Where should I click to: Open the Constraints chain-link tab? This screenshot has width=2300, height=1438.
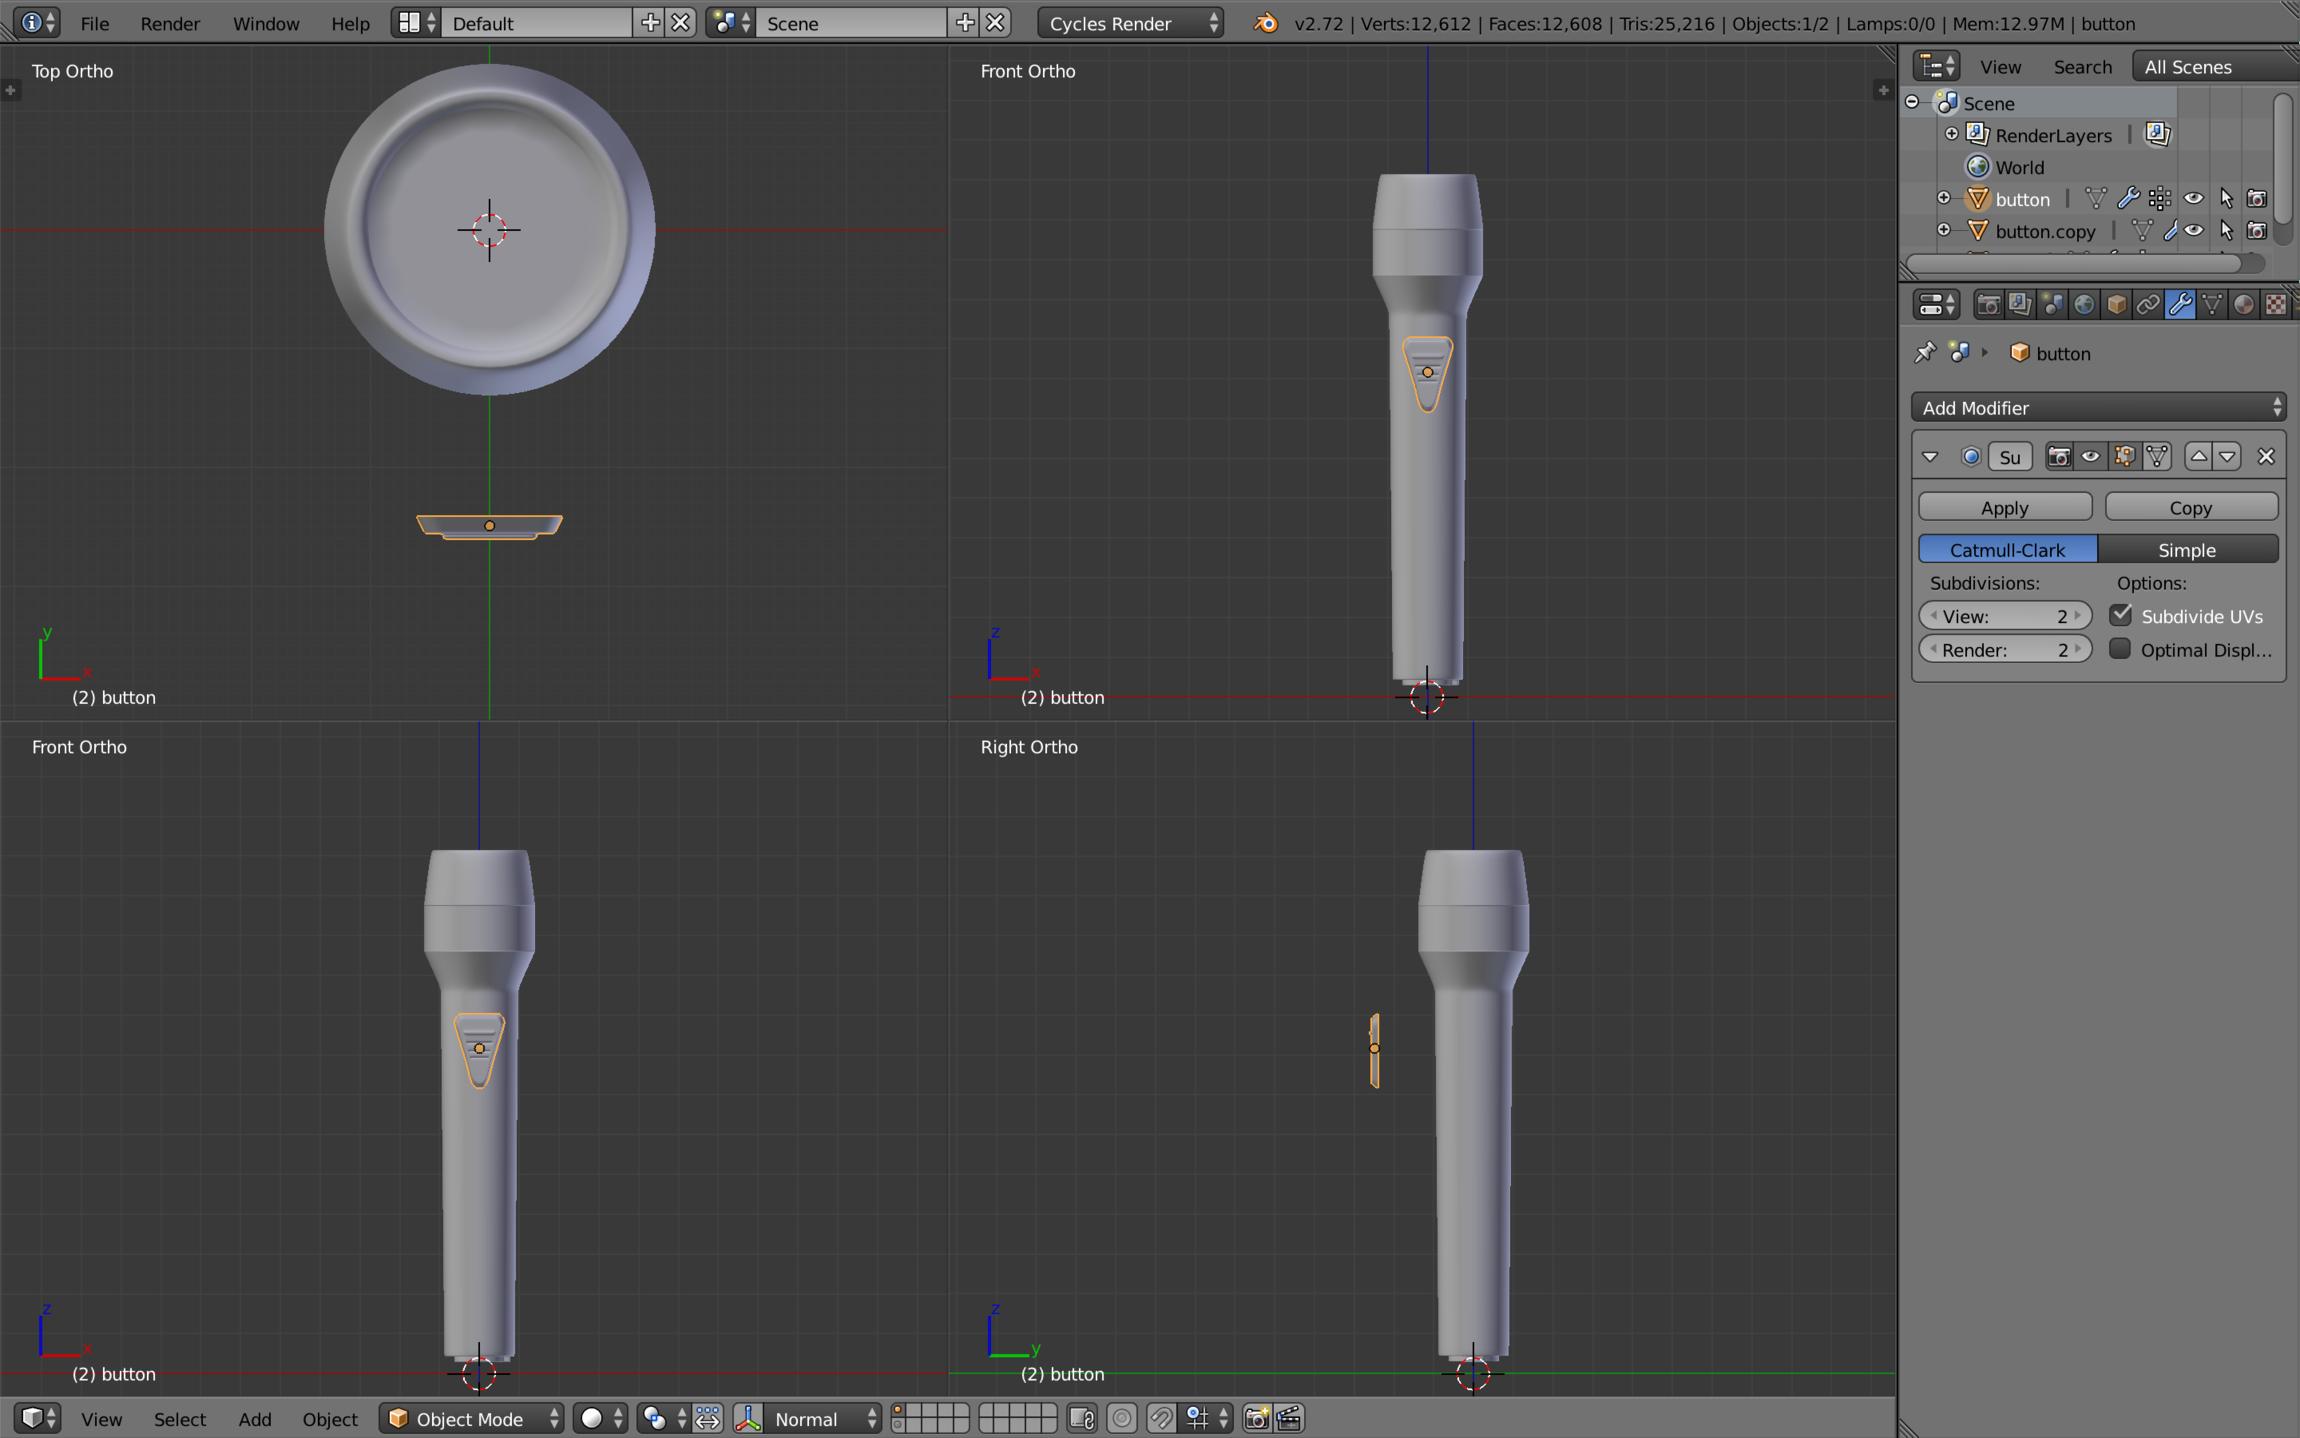click(x=2148, y=304)
